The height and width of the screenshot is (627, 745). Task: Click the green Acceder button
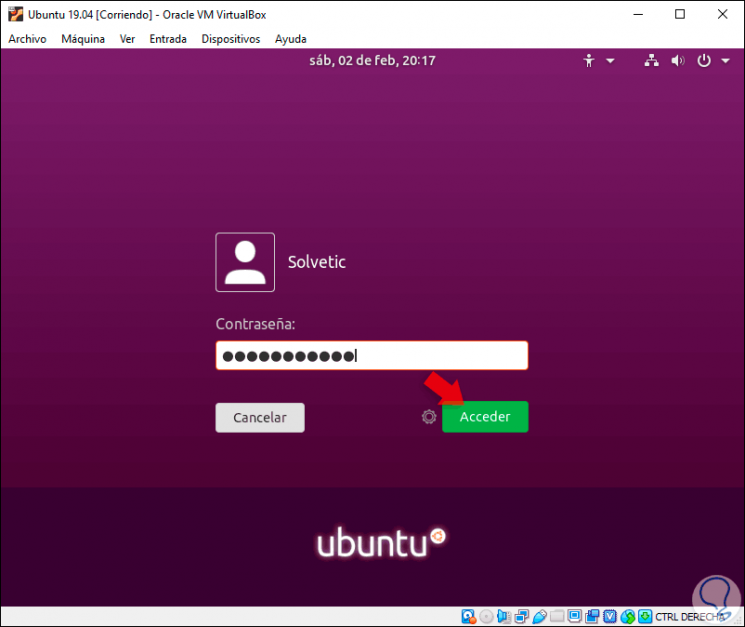[x=485, y=417]
